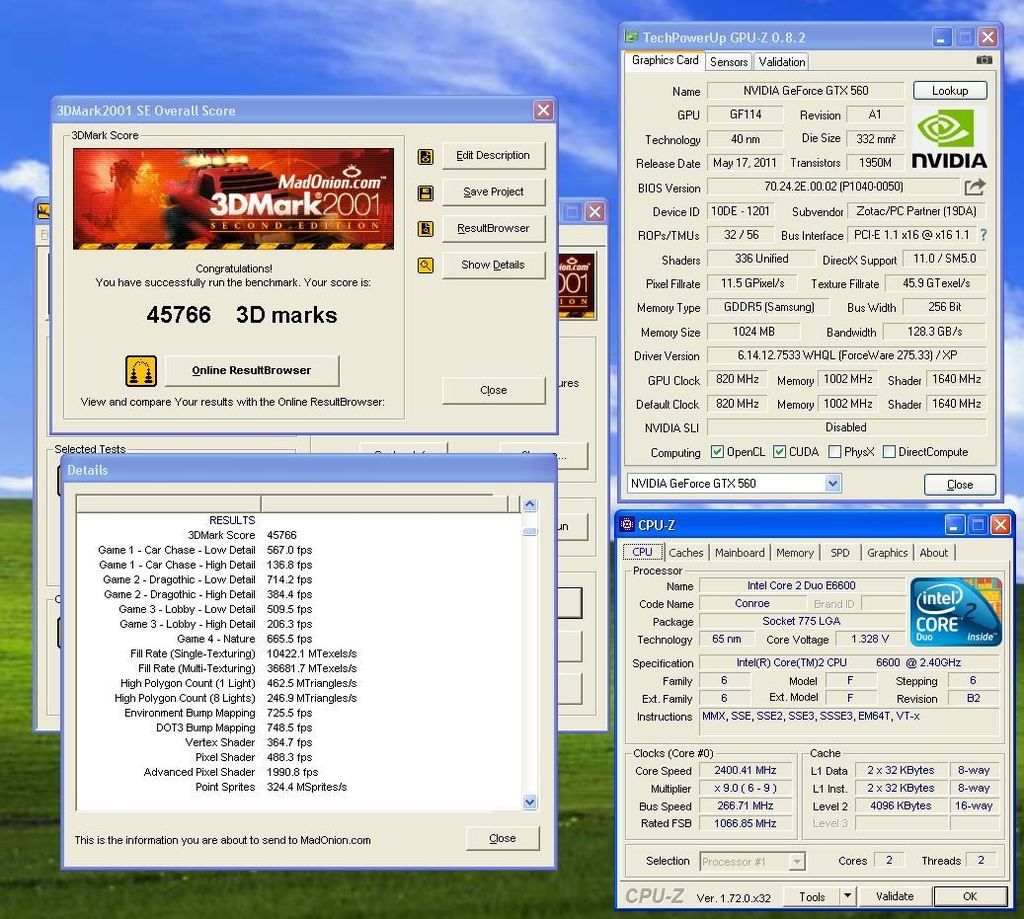
Task: Switch to the Sensors tab in GPU-Z
Action: click(729, 62)
